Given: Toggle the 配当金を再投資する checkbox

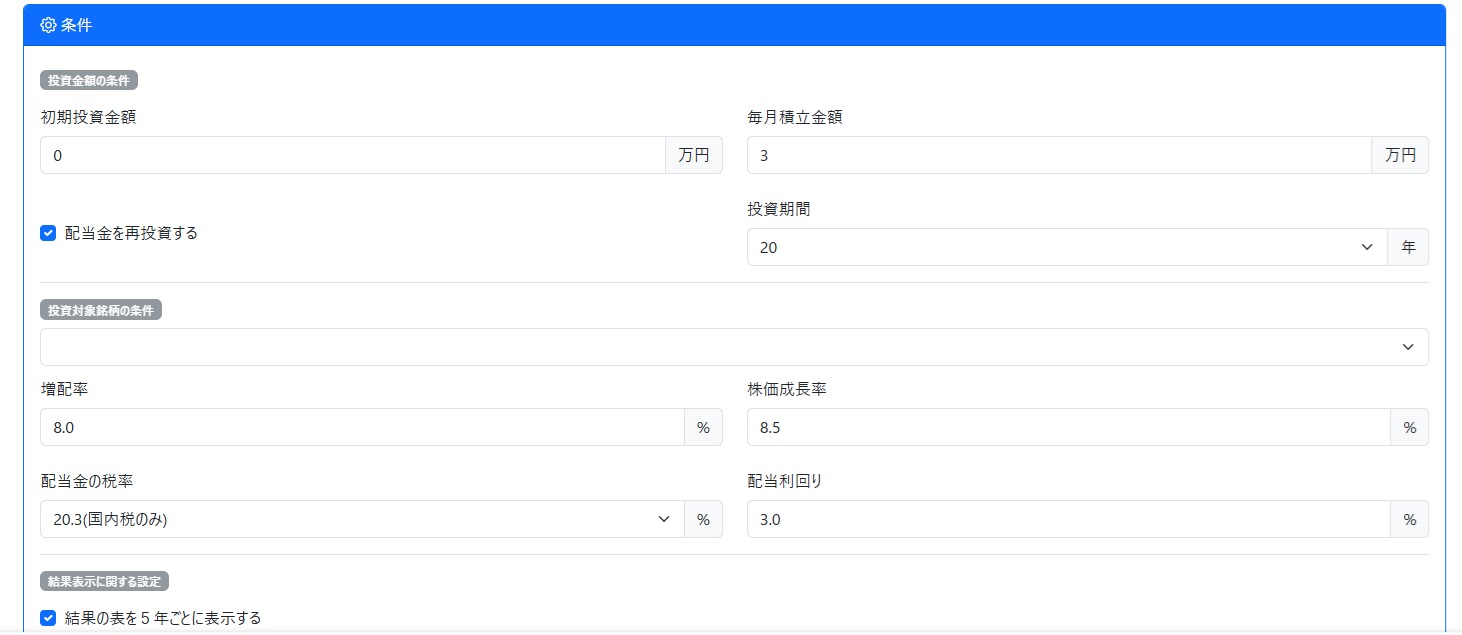Looking at the screenshot, I should 48,233.
